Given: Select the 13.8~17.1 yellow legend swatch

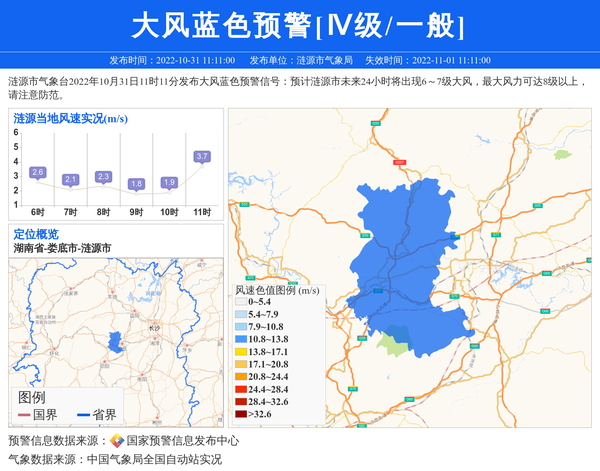Looking at the screenshot, I should pyautogui.click(x=240, y=353).
